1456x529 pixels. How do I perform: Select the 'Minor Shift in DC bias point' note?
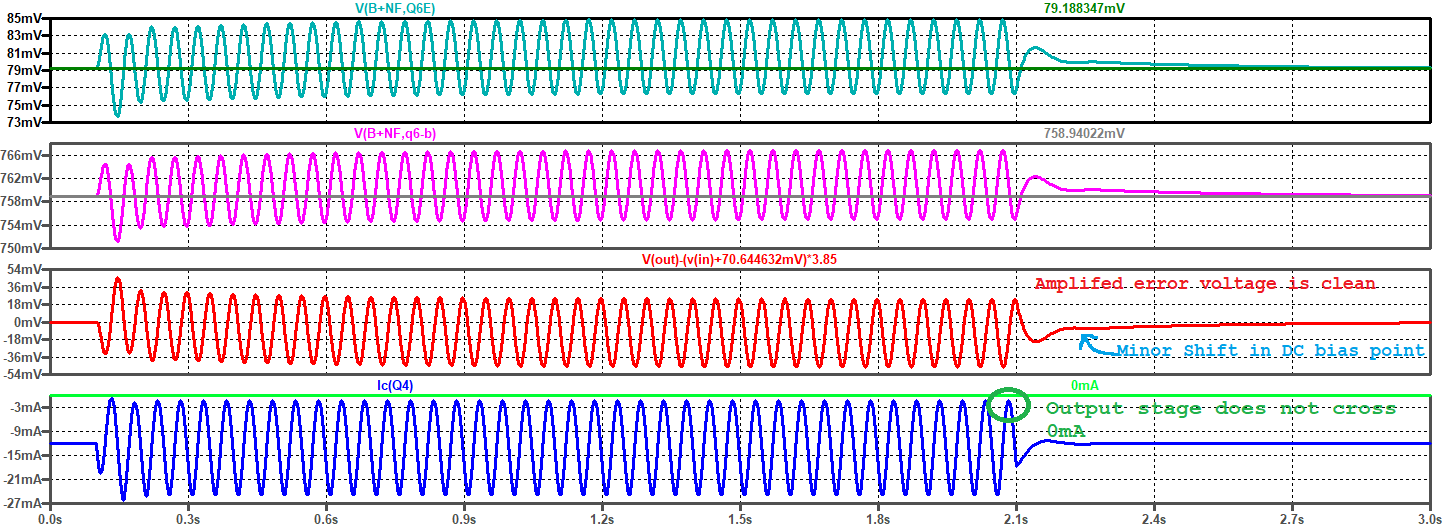(x=1270, y=350)
